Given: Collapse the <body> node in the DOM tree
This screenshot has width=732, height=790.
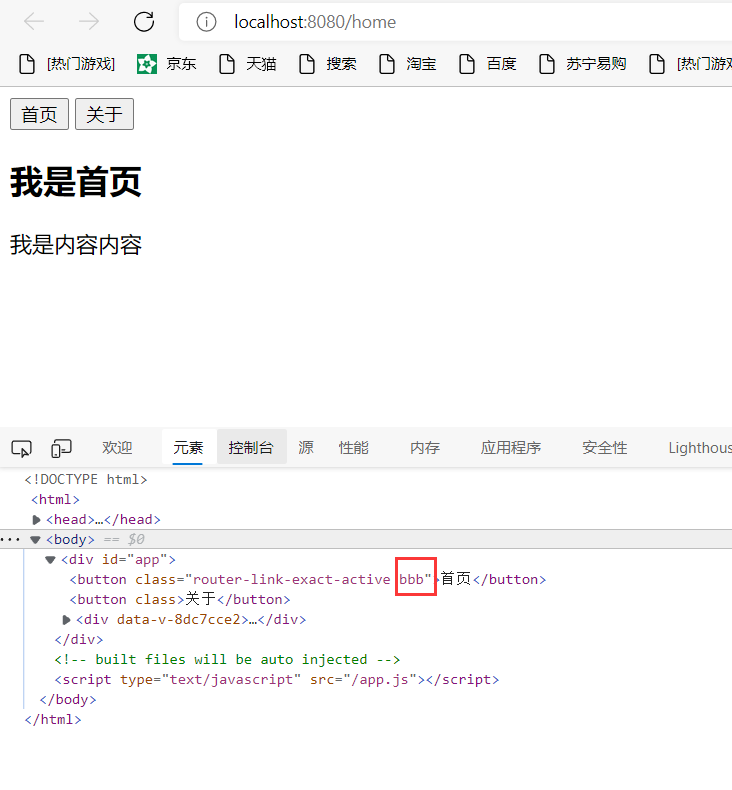Looking at the screenshot, I should [x=35, y=540].
